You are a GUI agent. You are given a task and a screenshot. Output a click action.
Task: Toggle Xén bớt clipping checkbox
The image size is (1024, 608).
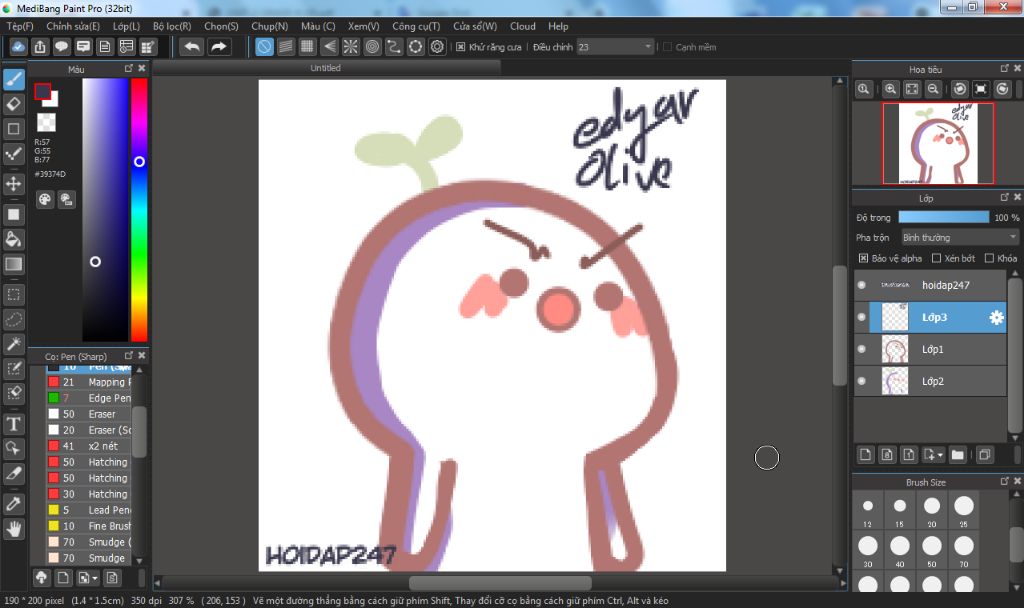click(x=936, y=258)
